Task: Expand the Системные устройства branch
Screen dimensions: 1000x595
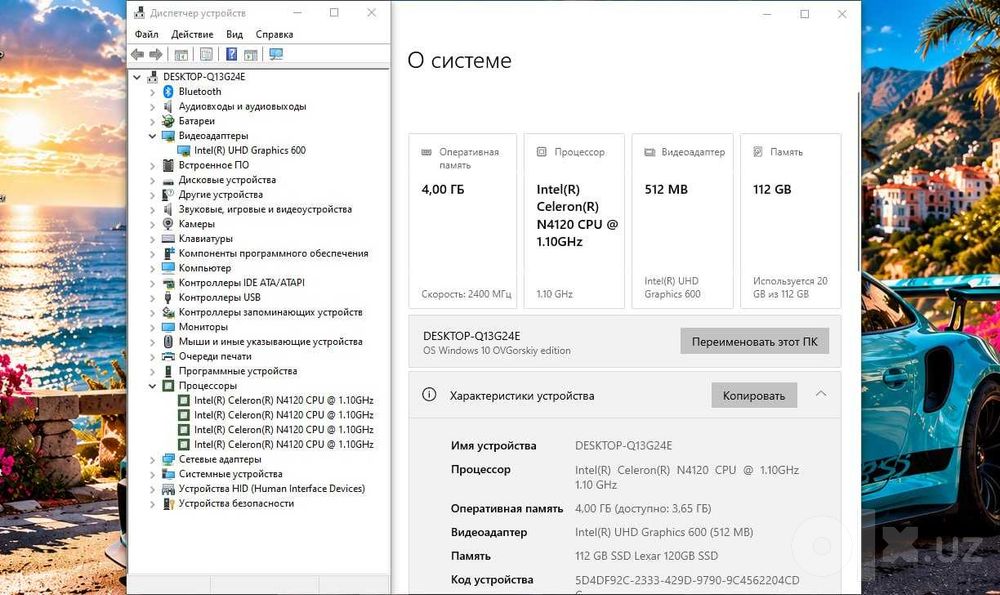Action: 152,474
